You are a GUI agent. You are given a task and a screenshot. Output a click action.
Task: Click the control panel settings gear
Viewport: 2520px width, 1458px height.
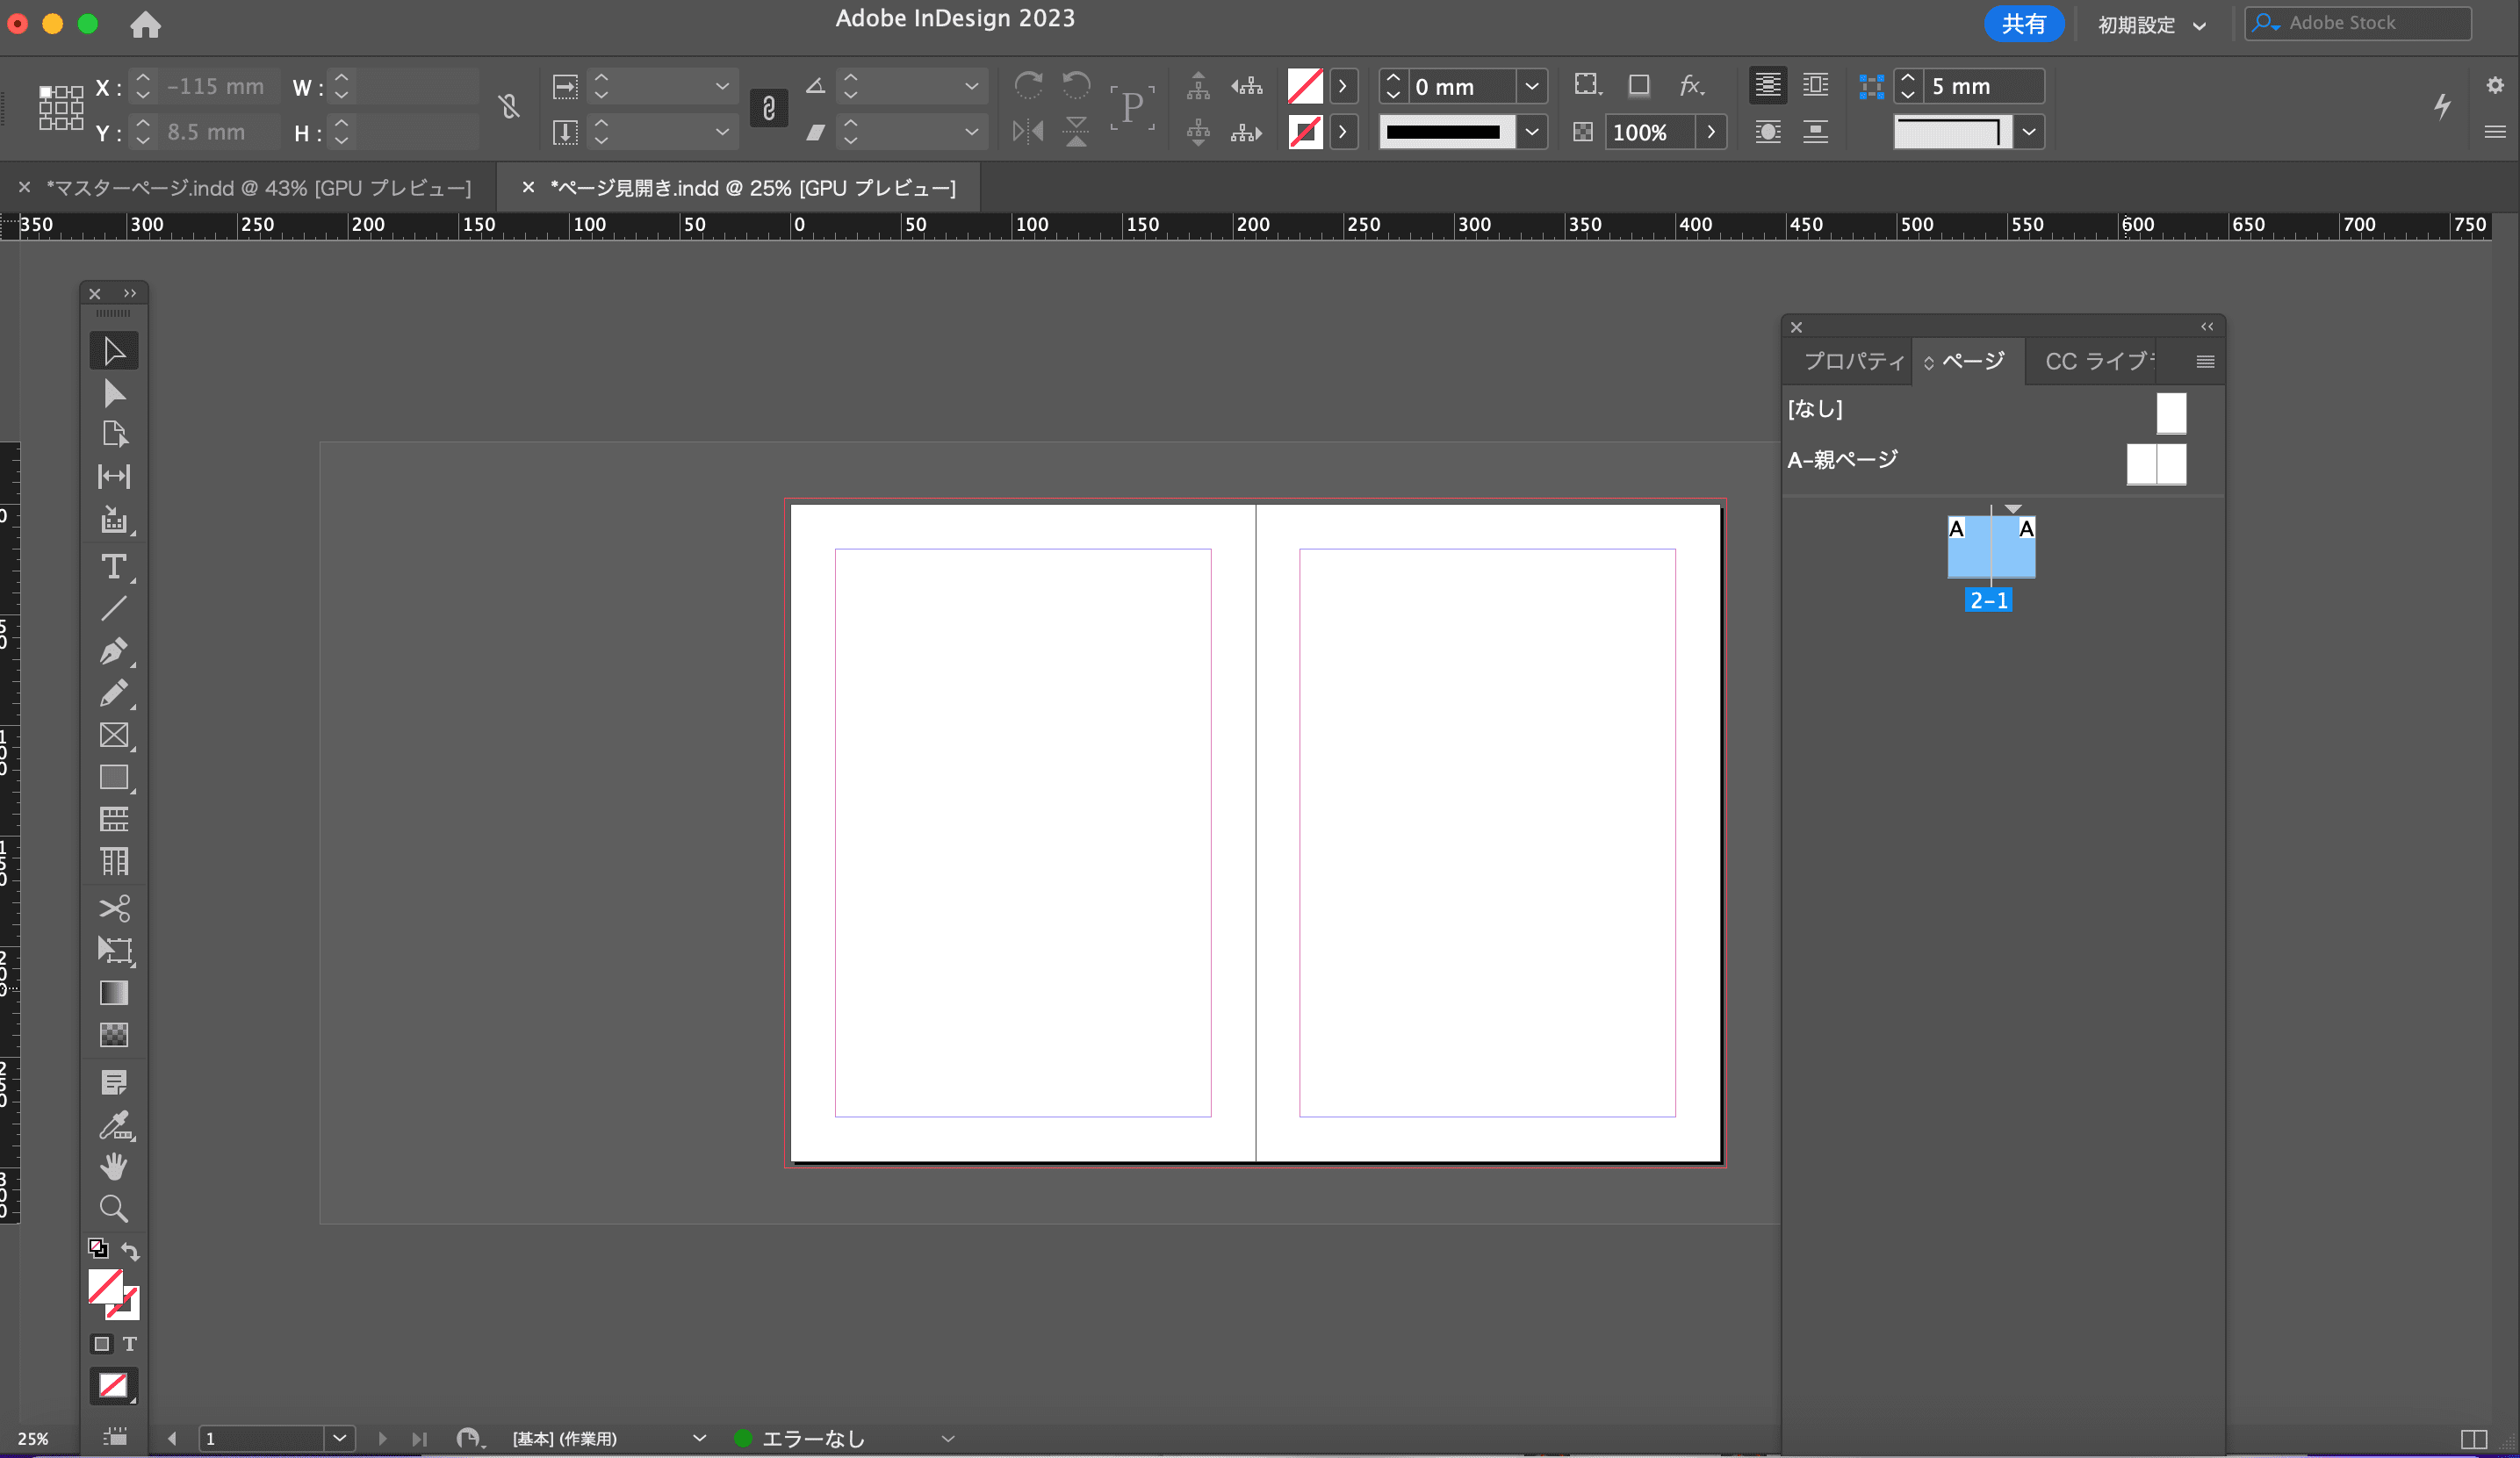point(2494,85)
